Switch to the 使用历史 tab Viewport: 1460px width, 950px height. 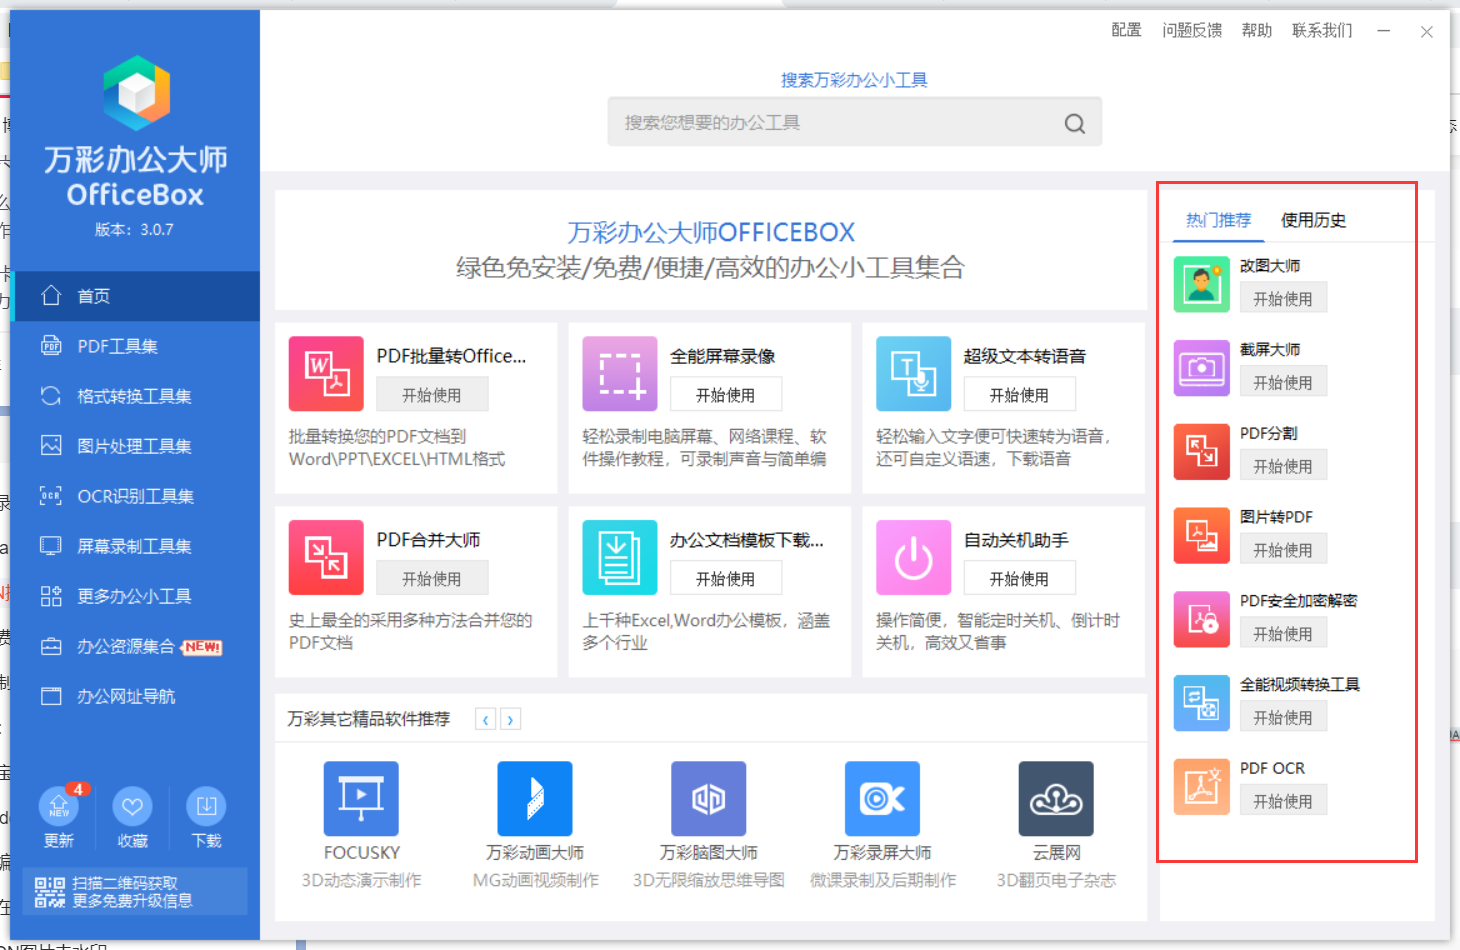pyautogui.click(x=1313, y=220)
